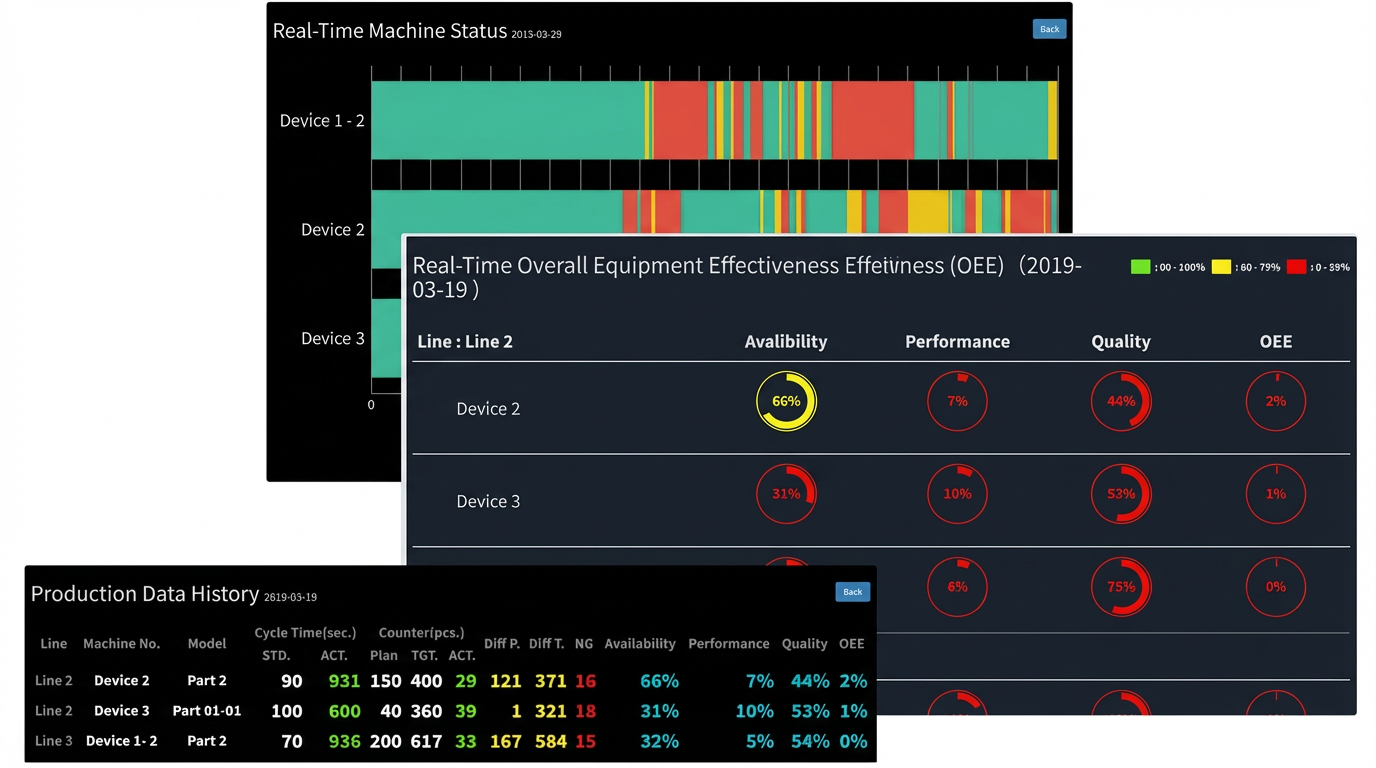Select Device 3 Performance gauge showing 10%

pos(957,494)
